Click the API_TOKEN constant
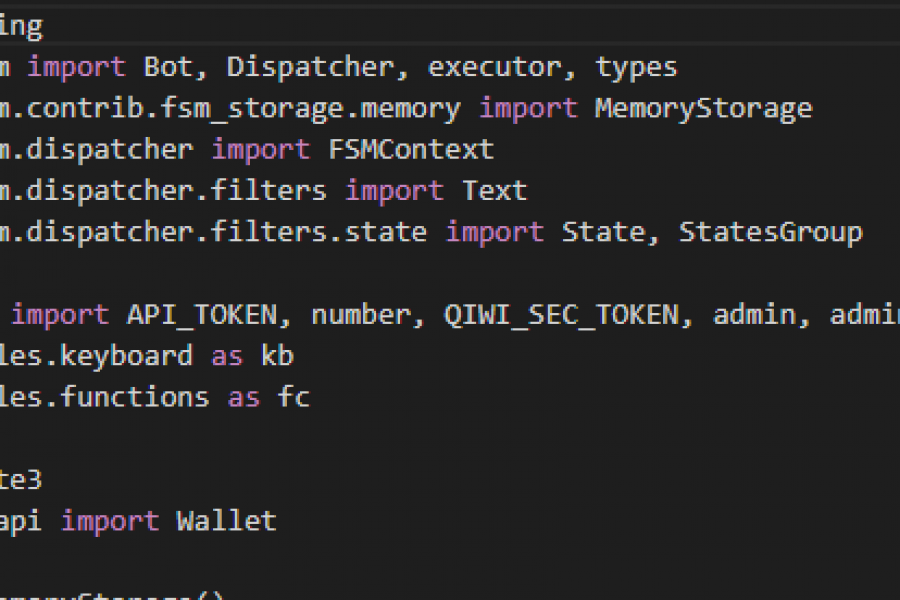The height and width of the screenshot is (600, 900). (x=201, y=315)
